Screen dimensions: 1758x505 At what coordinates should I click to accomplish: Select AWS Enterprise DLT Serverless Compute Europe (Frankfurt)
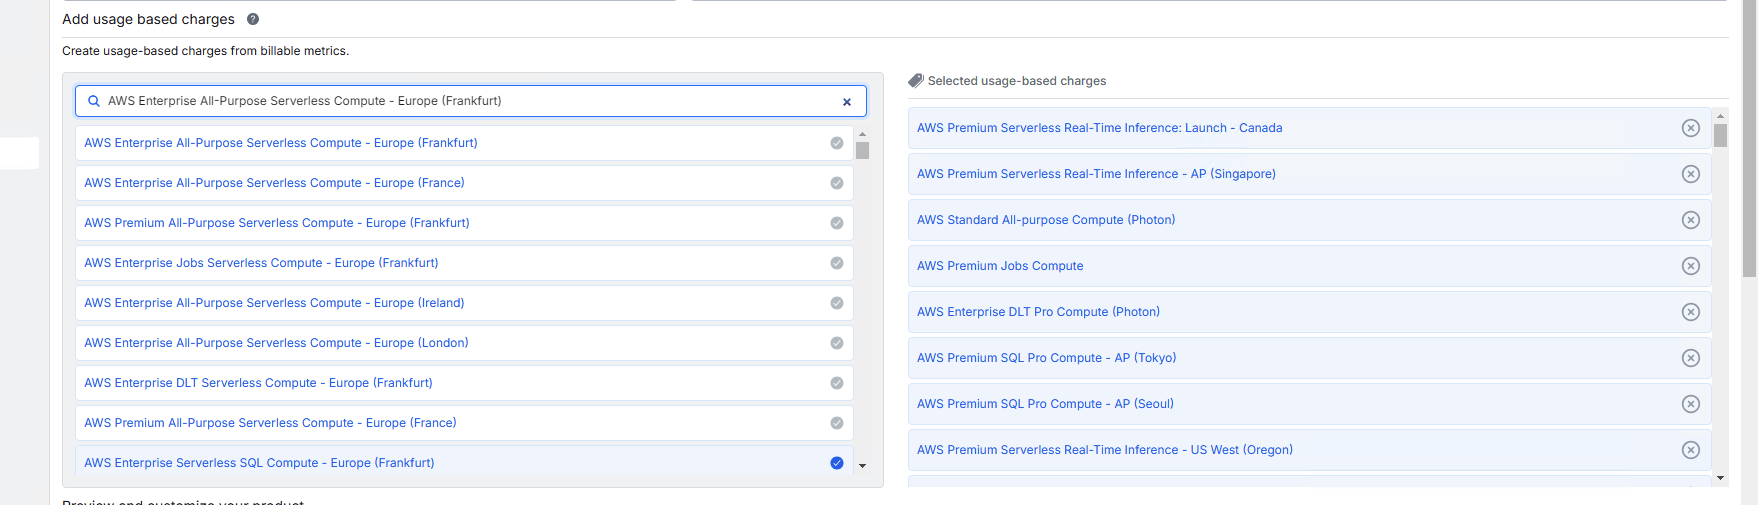[x=837, y=383]
